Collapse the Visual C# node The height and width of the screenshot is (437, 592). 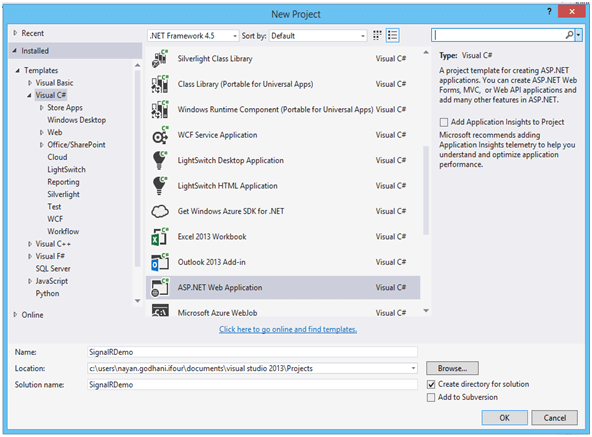[29, 95]
